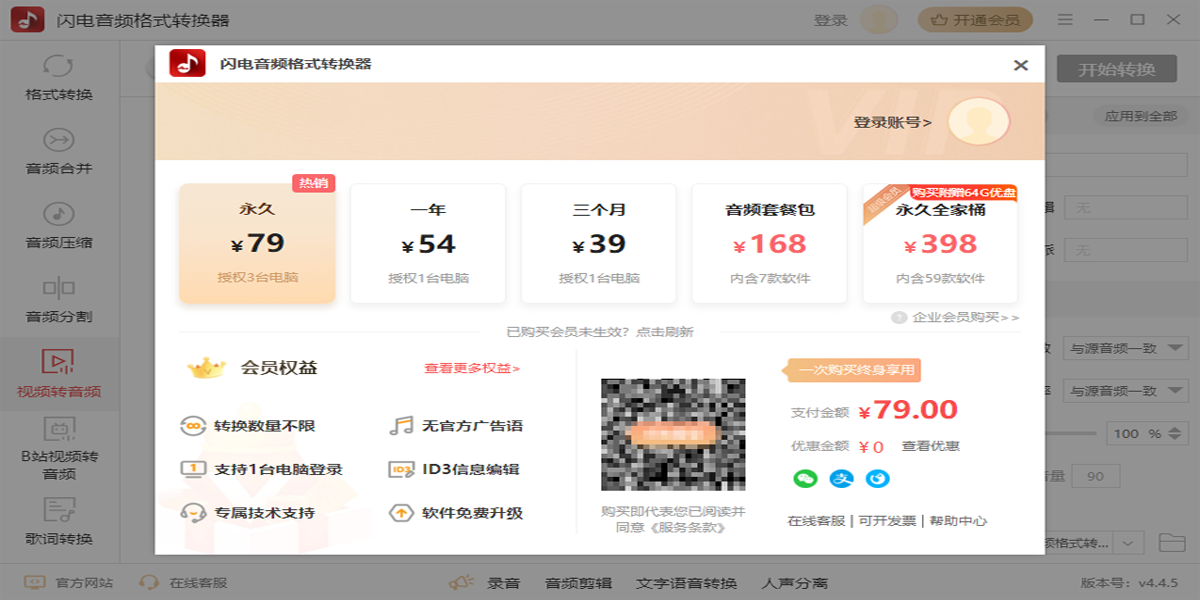The height and width of the screenshot is (600, 1200).
Task: Select 音频压缩 sidebar tool
Action: (59, 226)
